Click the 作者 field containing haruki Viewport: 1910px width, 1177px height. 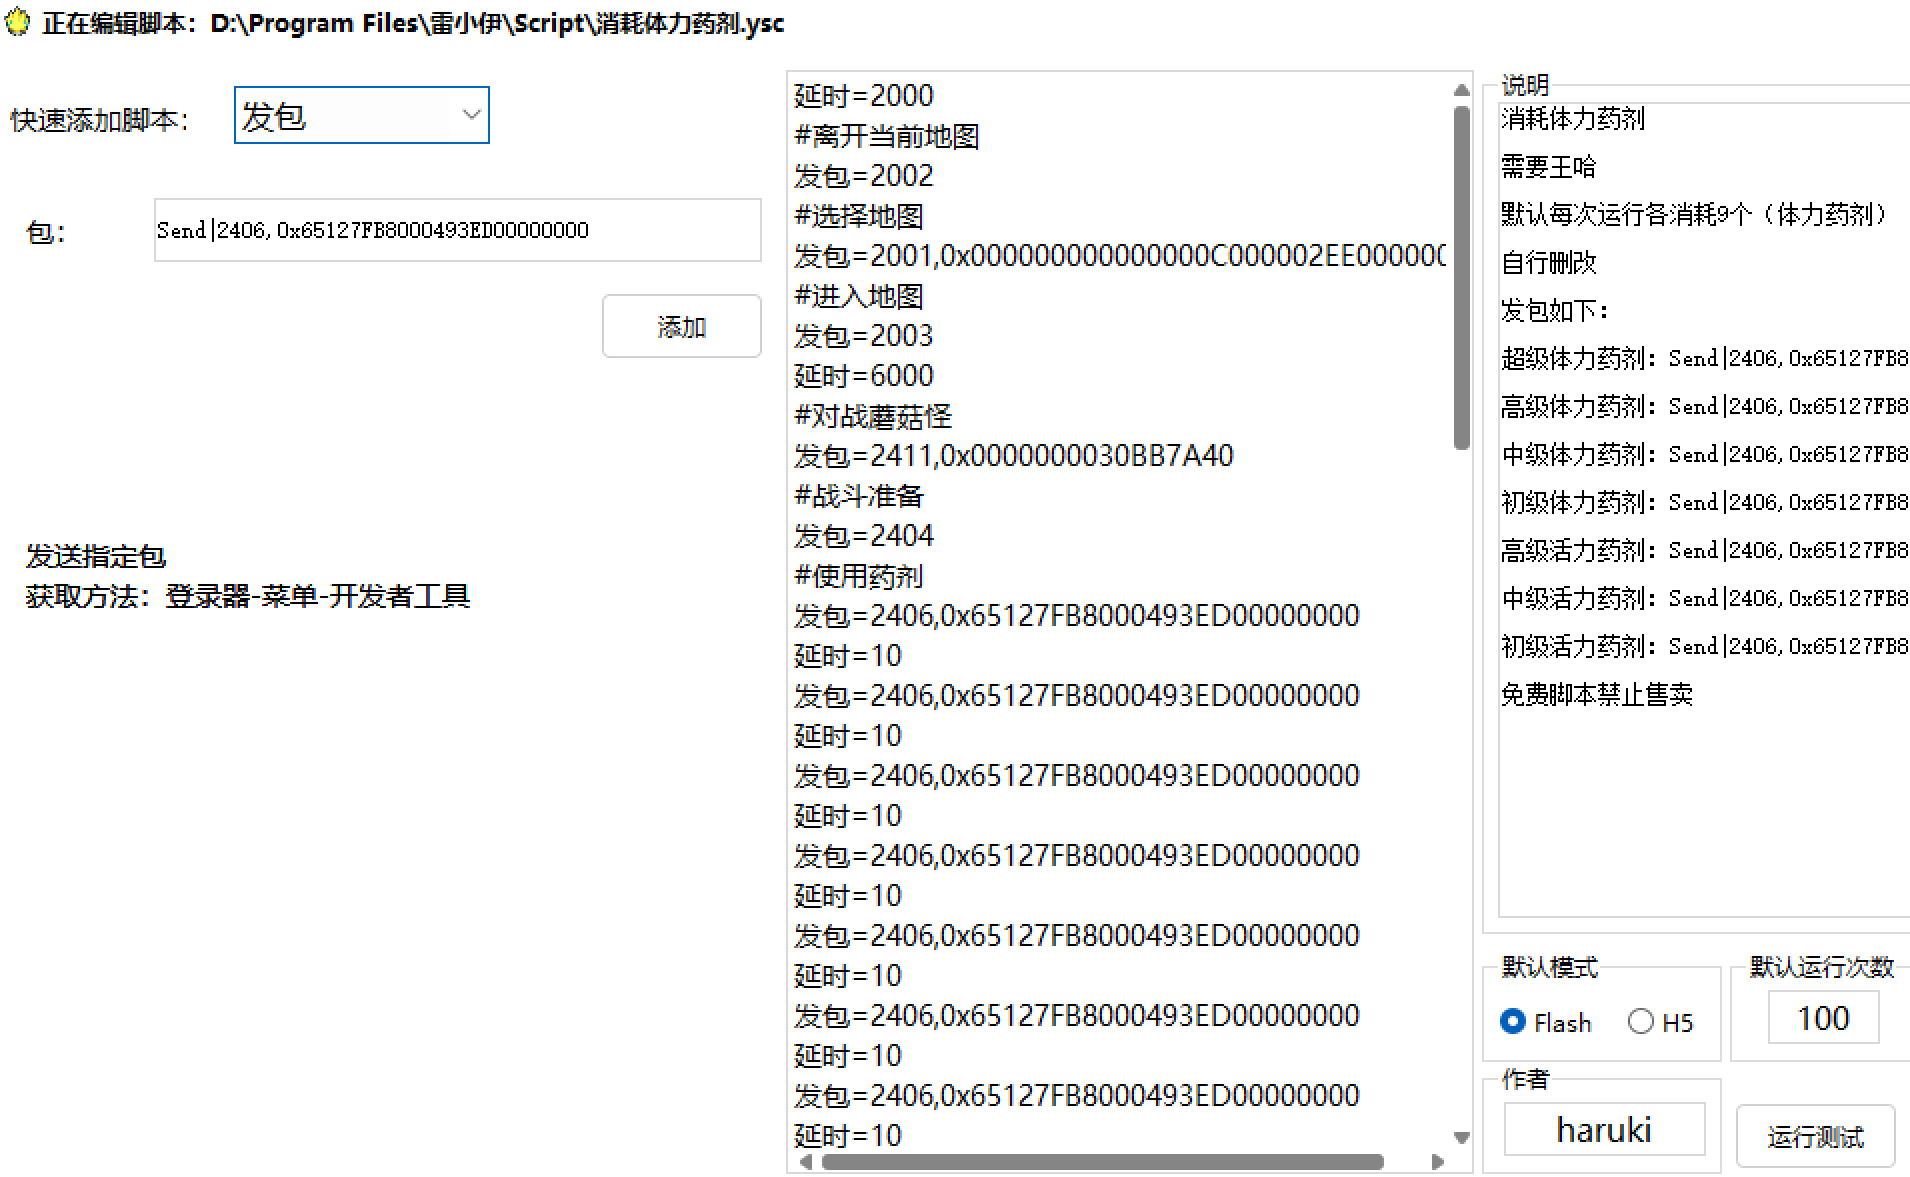pos(1603,1130)
